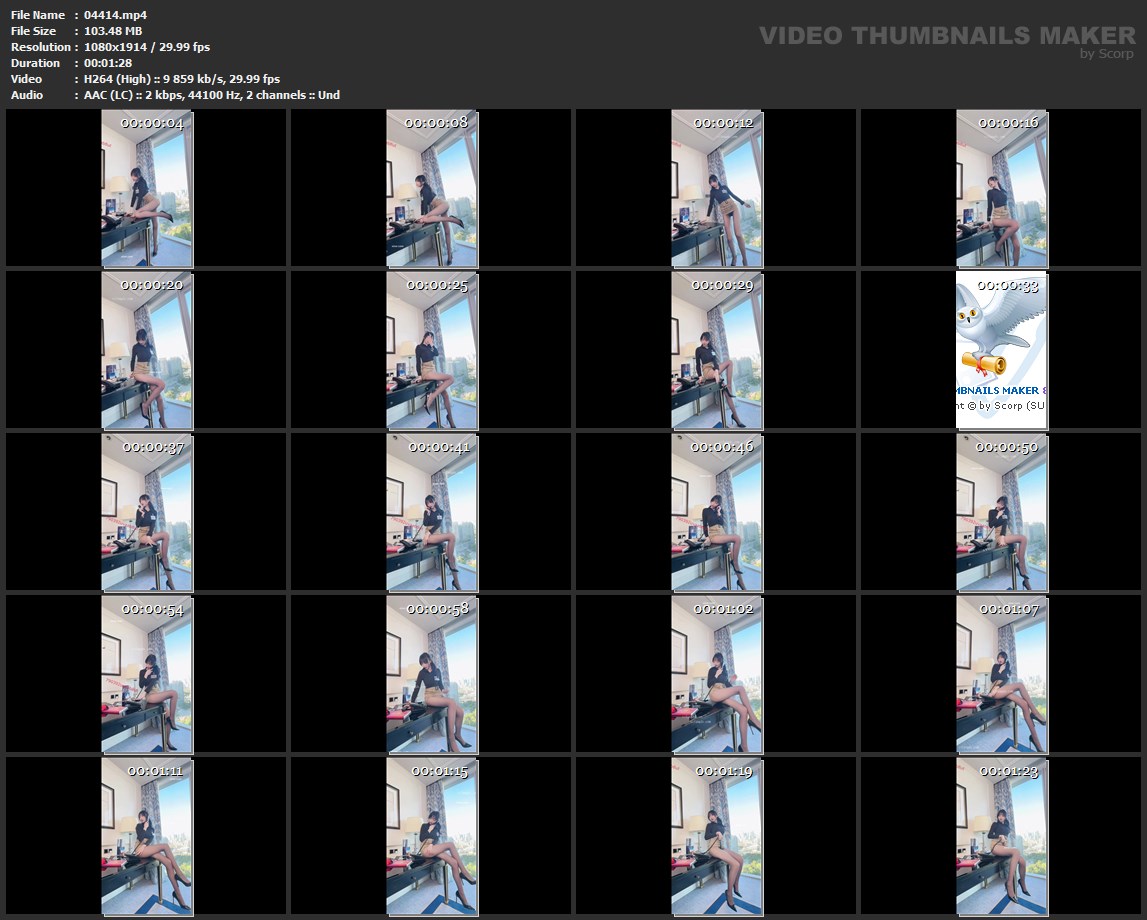Click the File Name label
Image resolution: width=1147 pixels, height=920 pixels.
click(38, 15)
